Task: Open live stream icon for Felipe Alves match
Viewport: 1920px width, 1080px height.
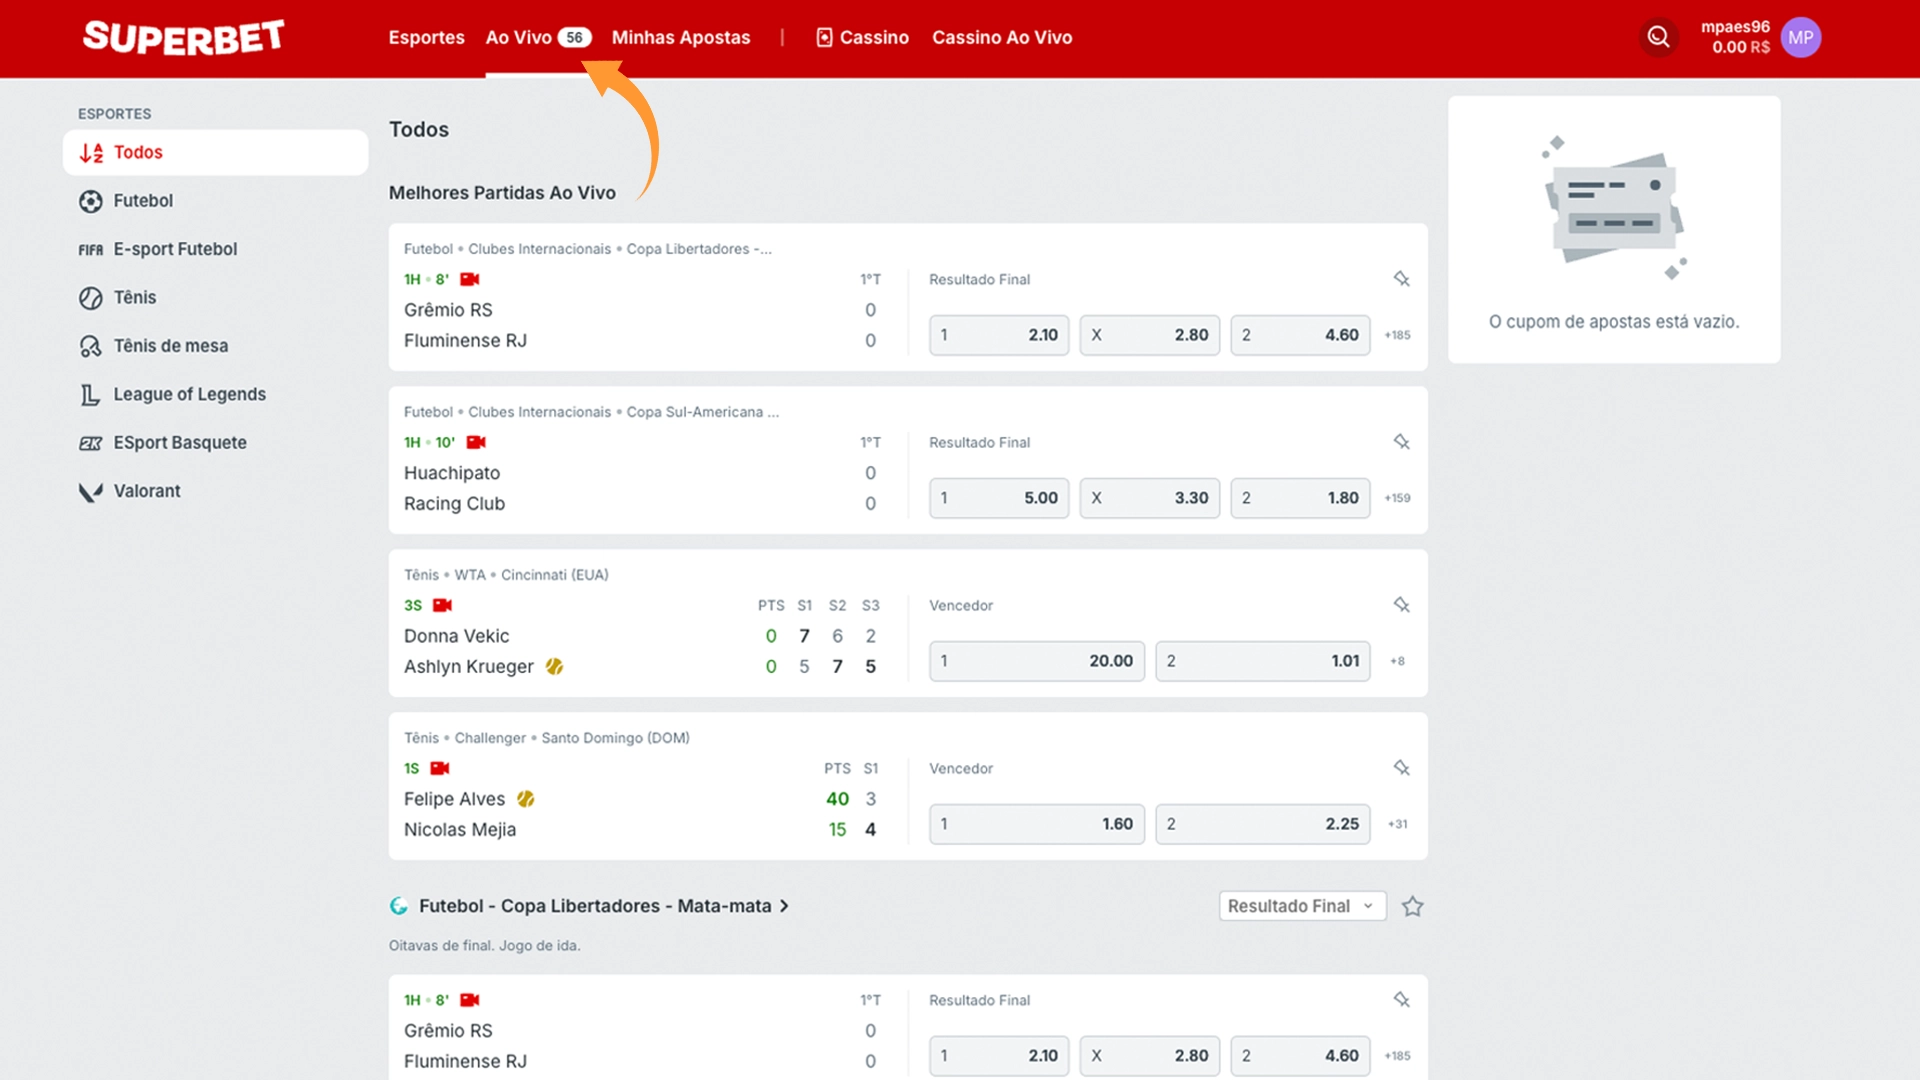Action: [x=440, y=768]
